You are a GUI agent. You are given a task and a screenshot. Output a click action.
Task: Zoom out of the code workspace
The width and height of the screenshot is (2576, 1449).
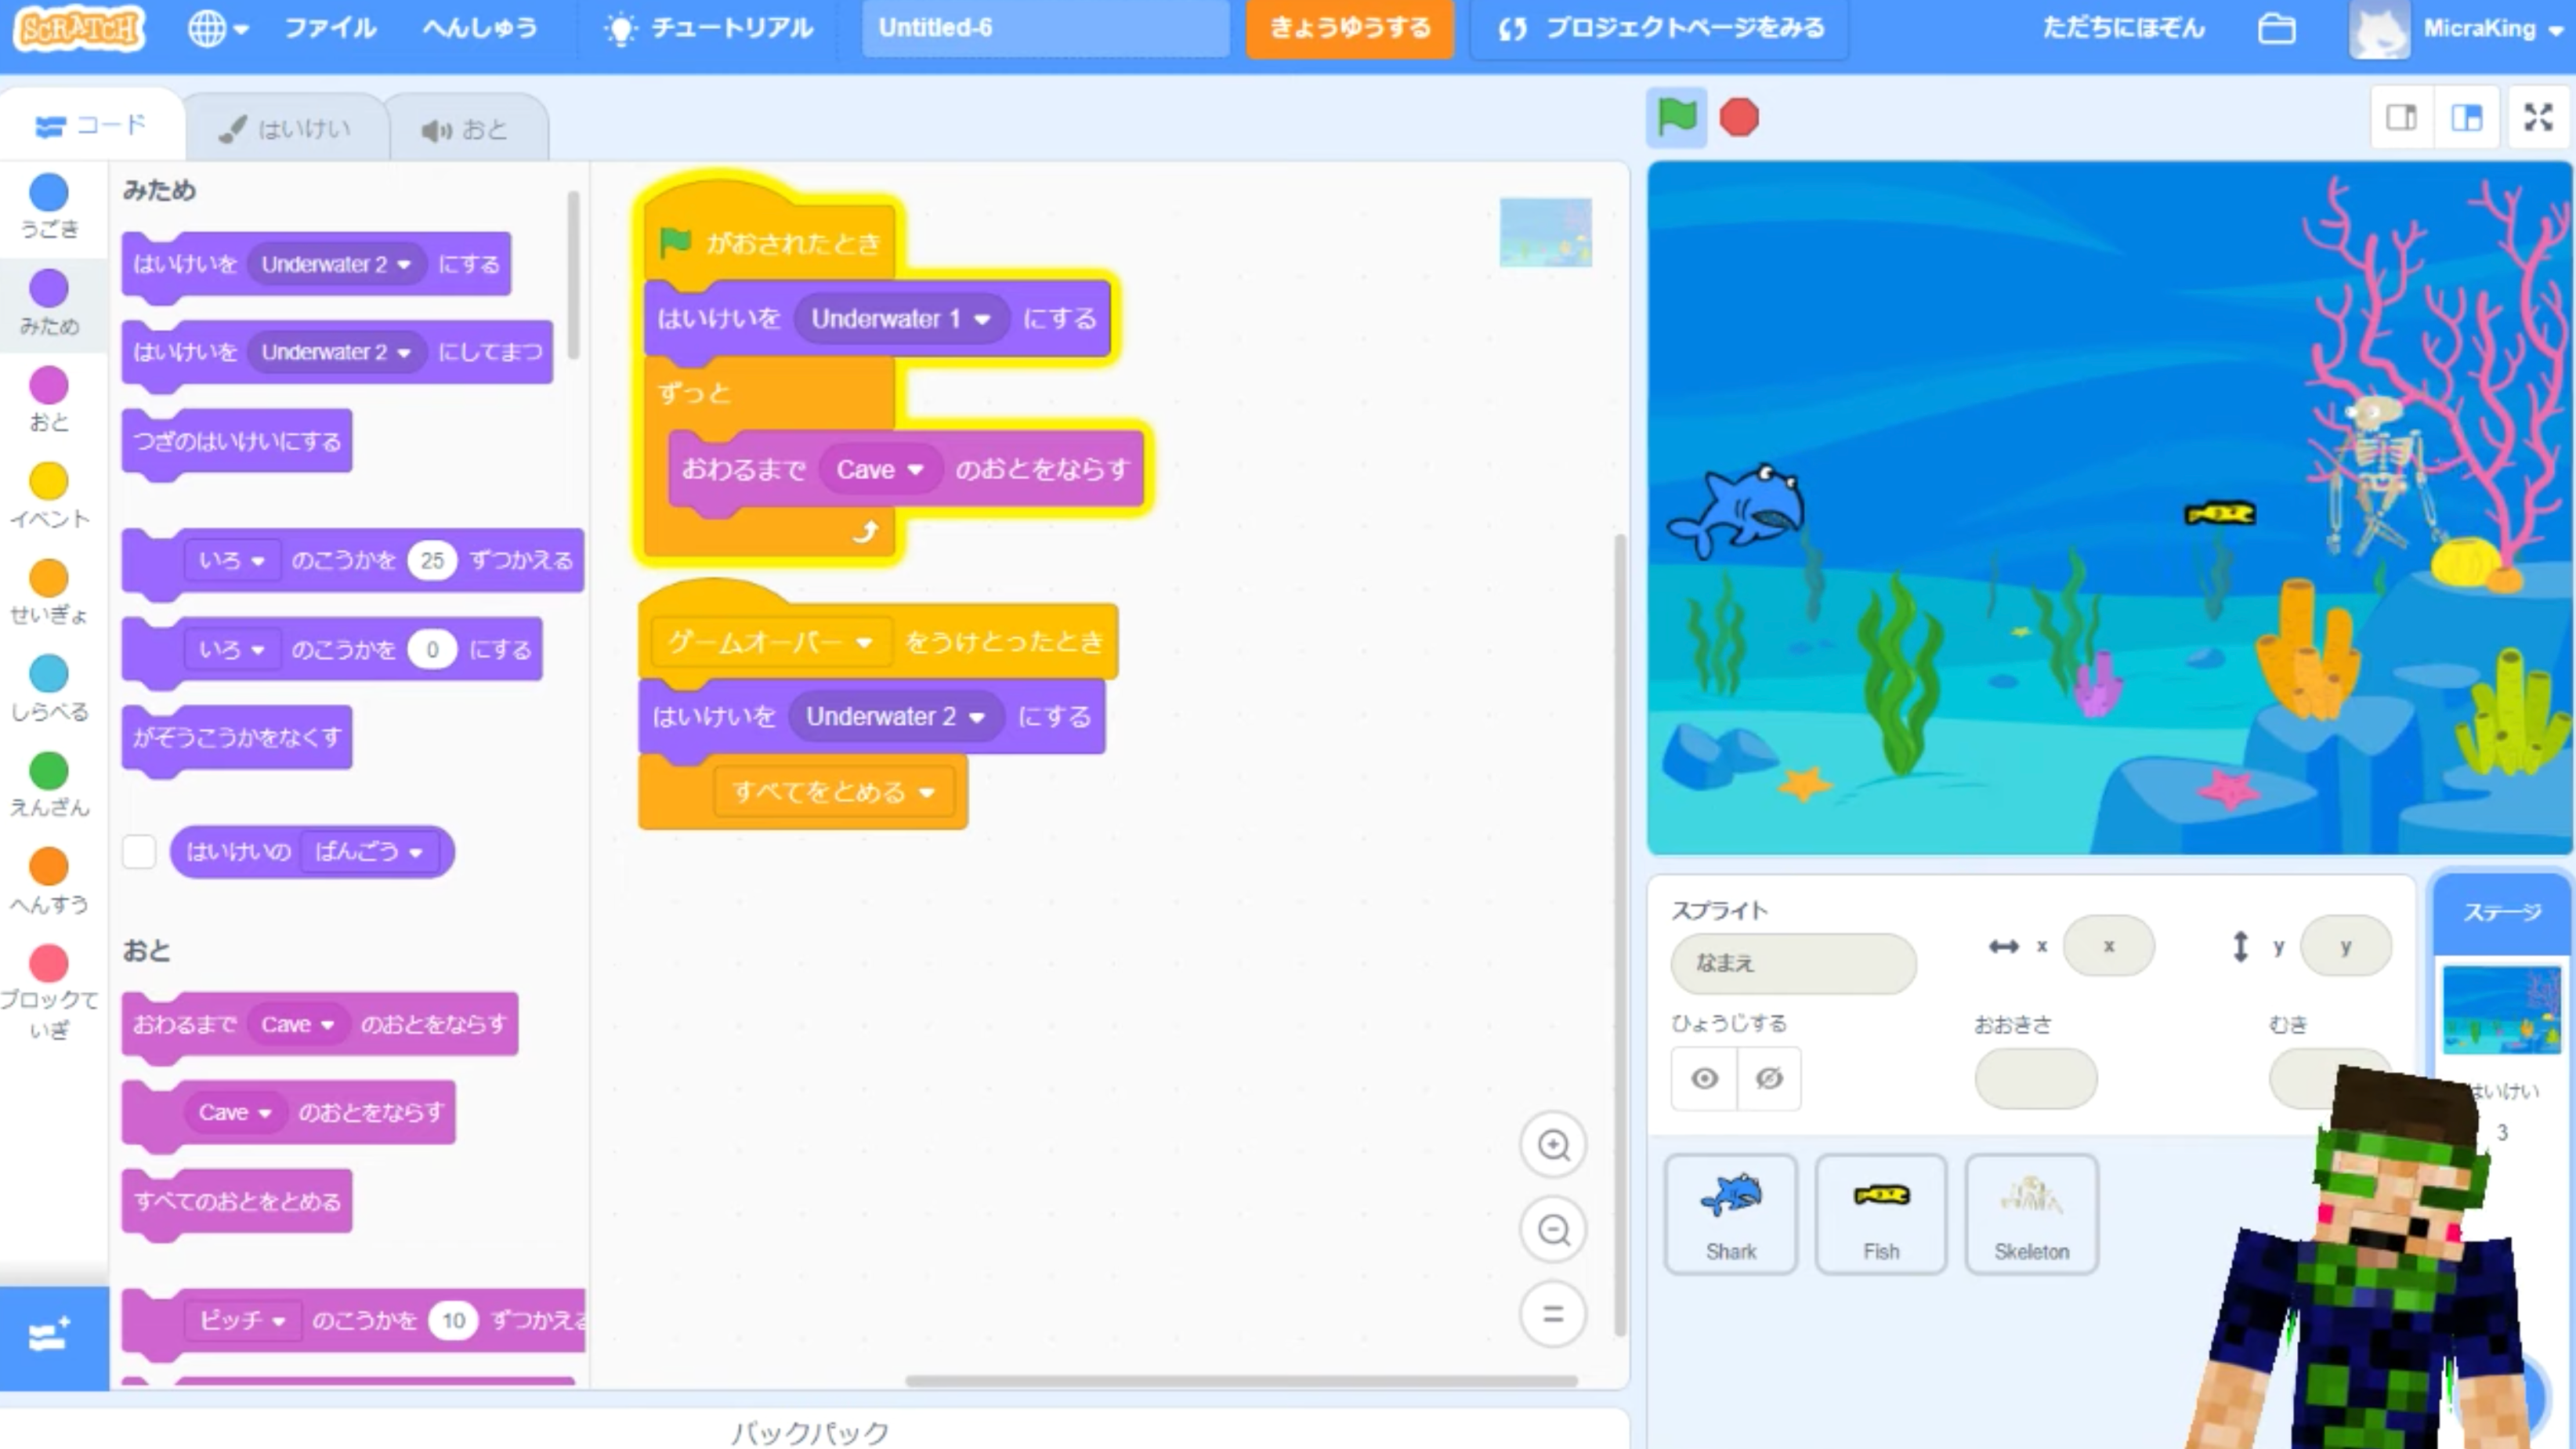click(x=1553, y=1229)
